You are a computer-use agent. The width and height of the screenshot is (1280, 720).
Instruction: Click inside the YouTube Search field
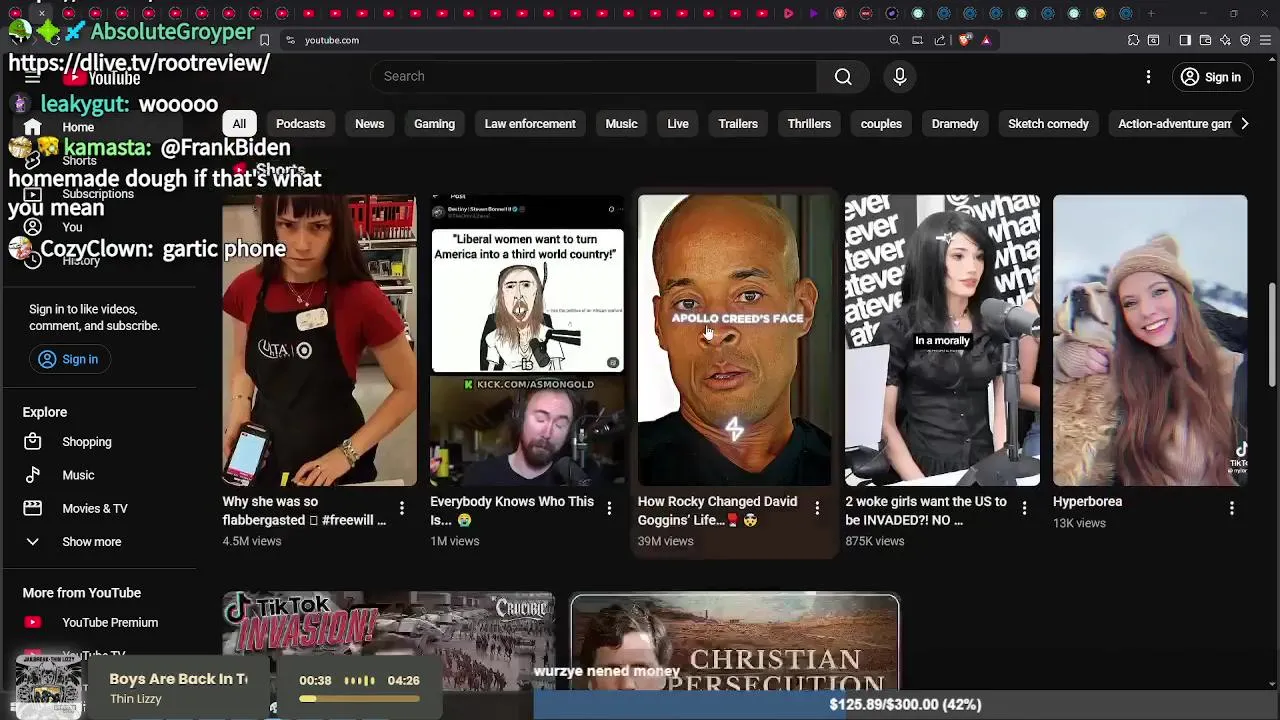tap(593, 77)
